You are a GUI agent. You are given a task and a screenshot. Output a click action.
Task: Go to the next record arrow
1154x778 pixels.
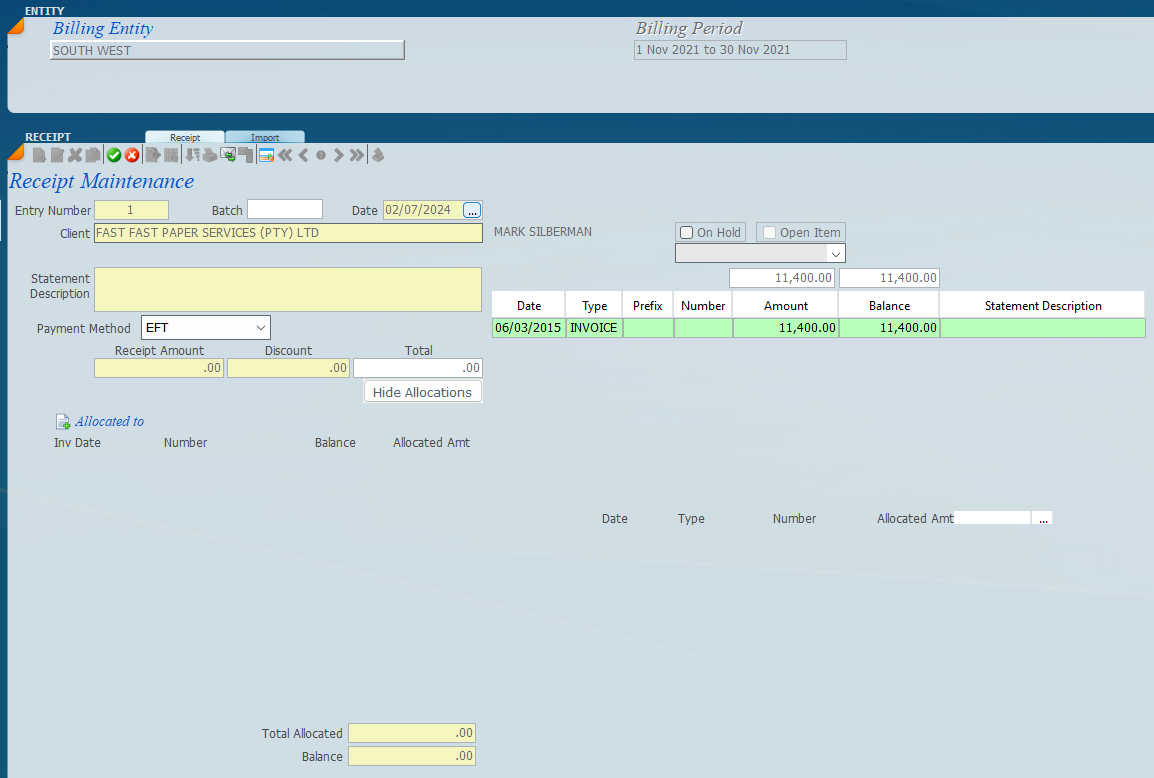click(338, 155)
